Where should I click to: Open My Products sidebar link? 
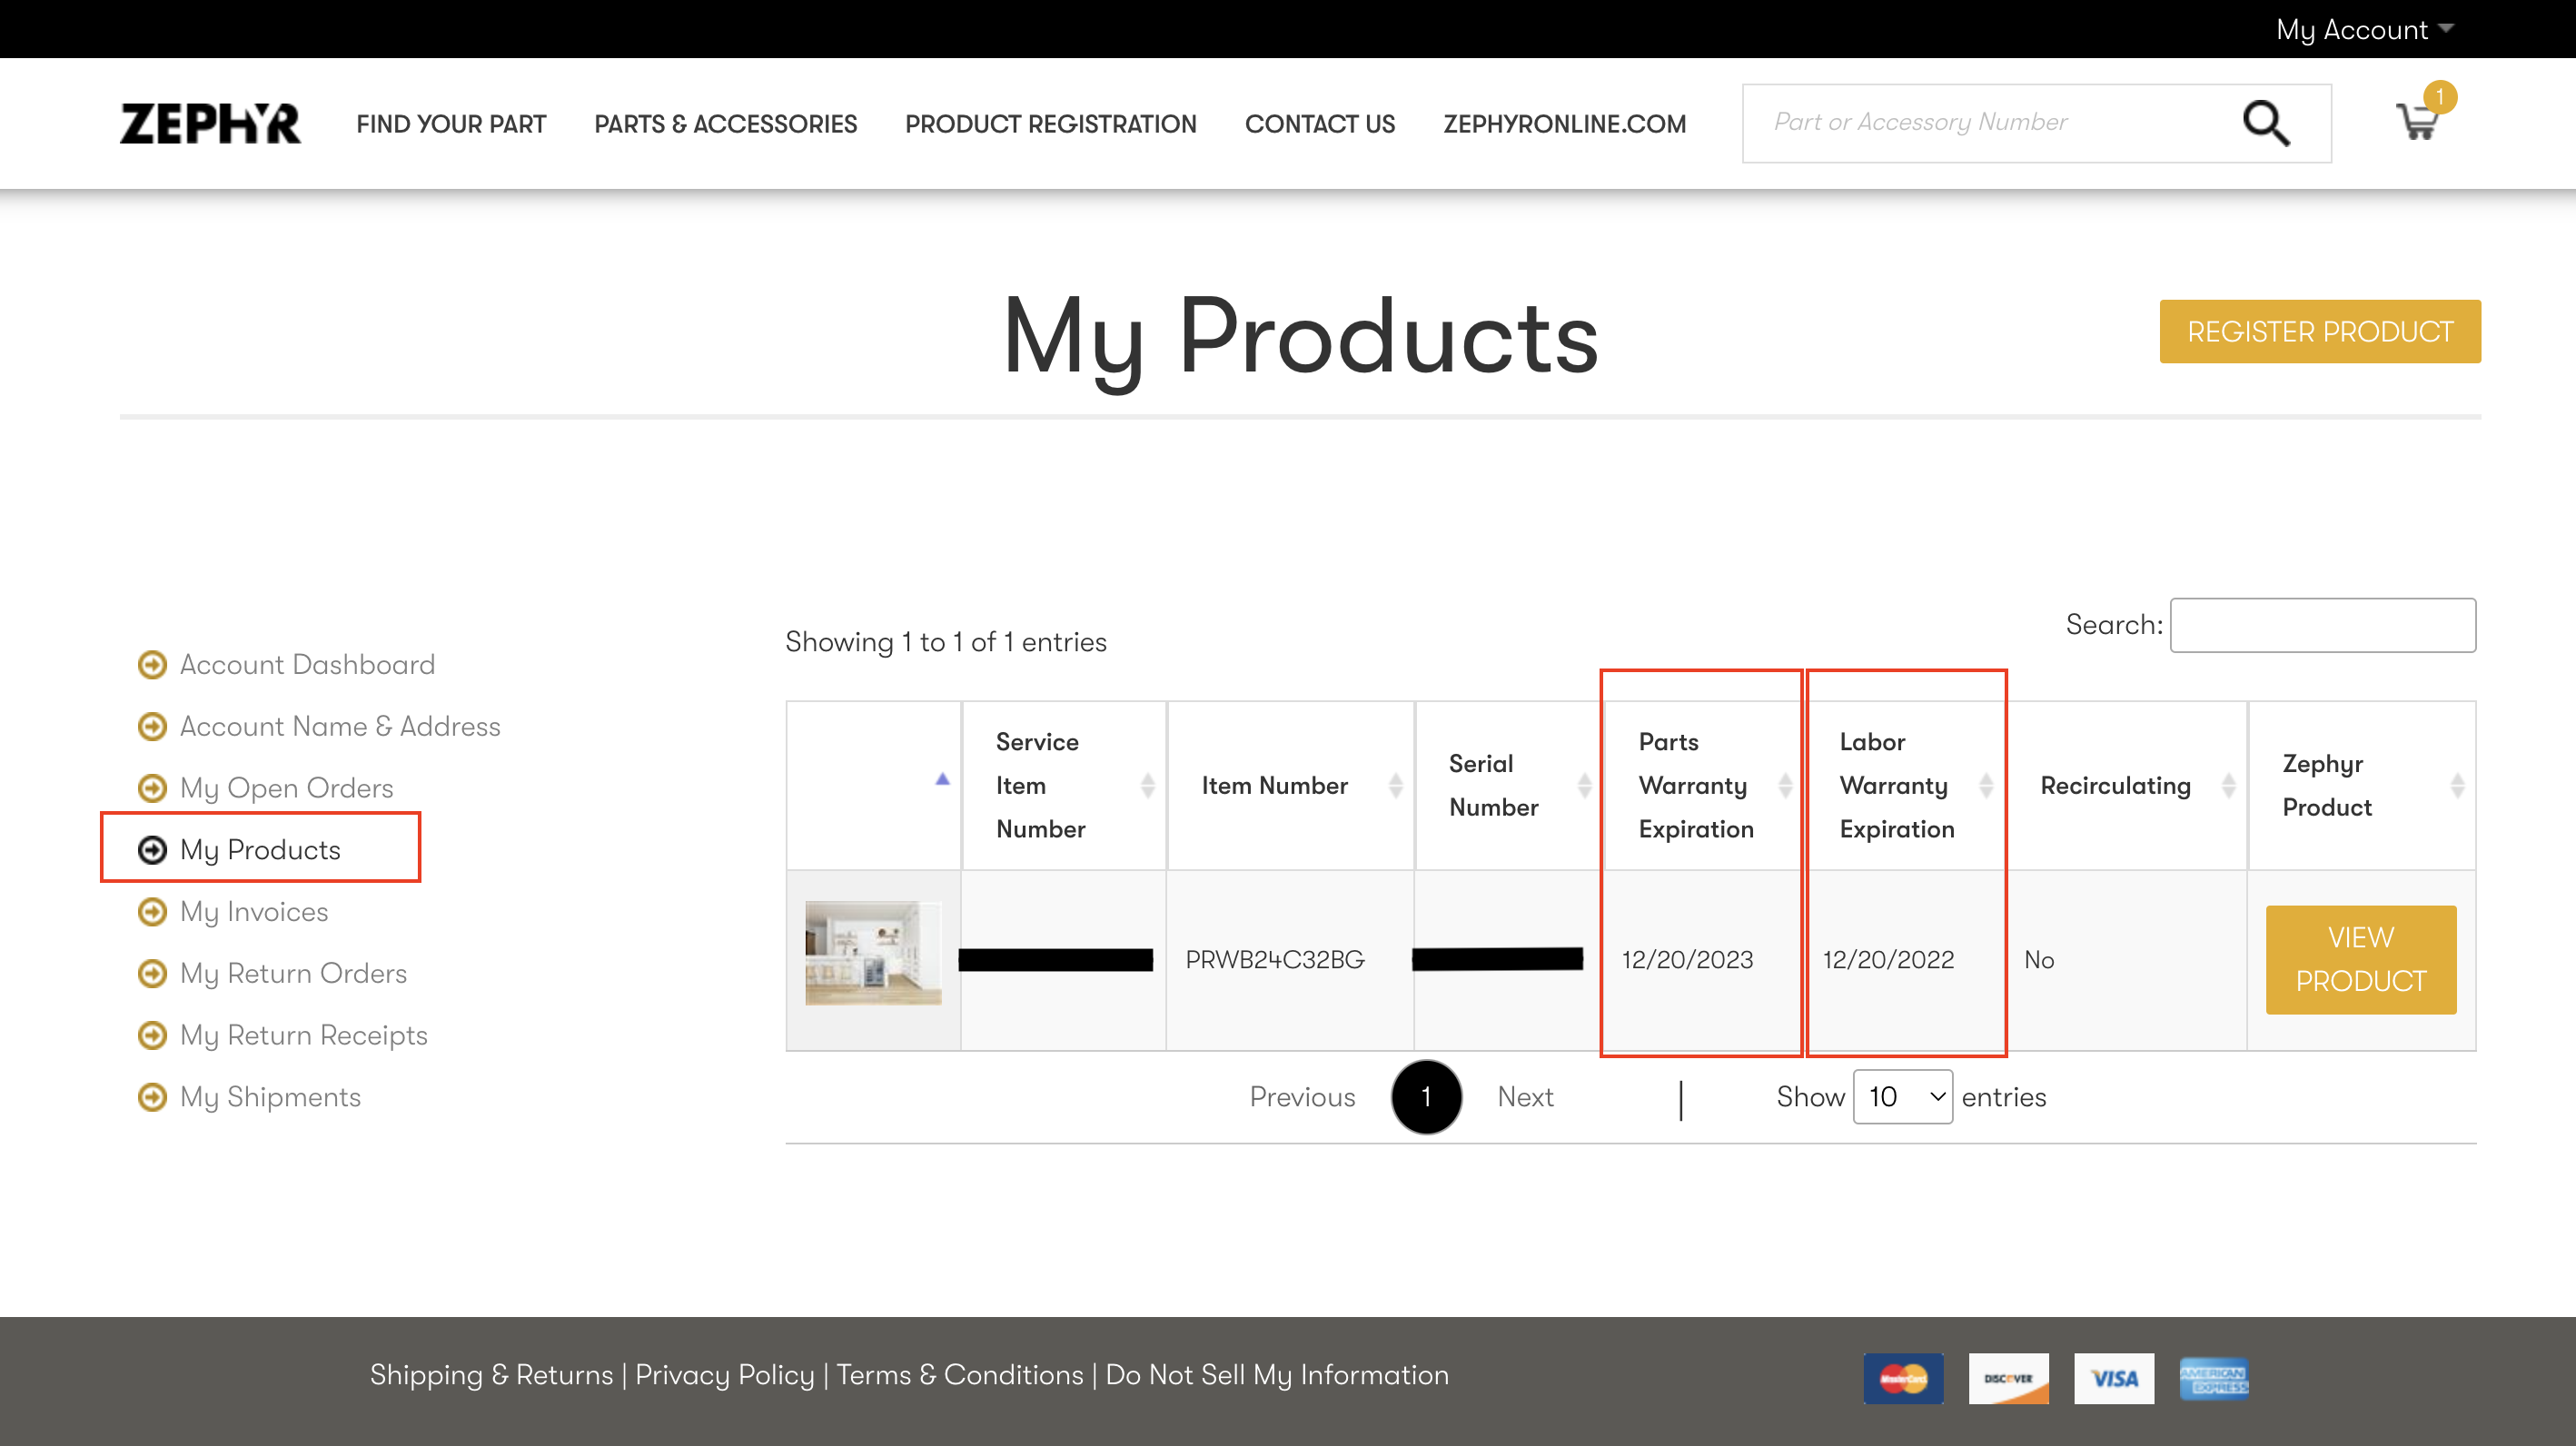[260, 850]
